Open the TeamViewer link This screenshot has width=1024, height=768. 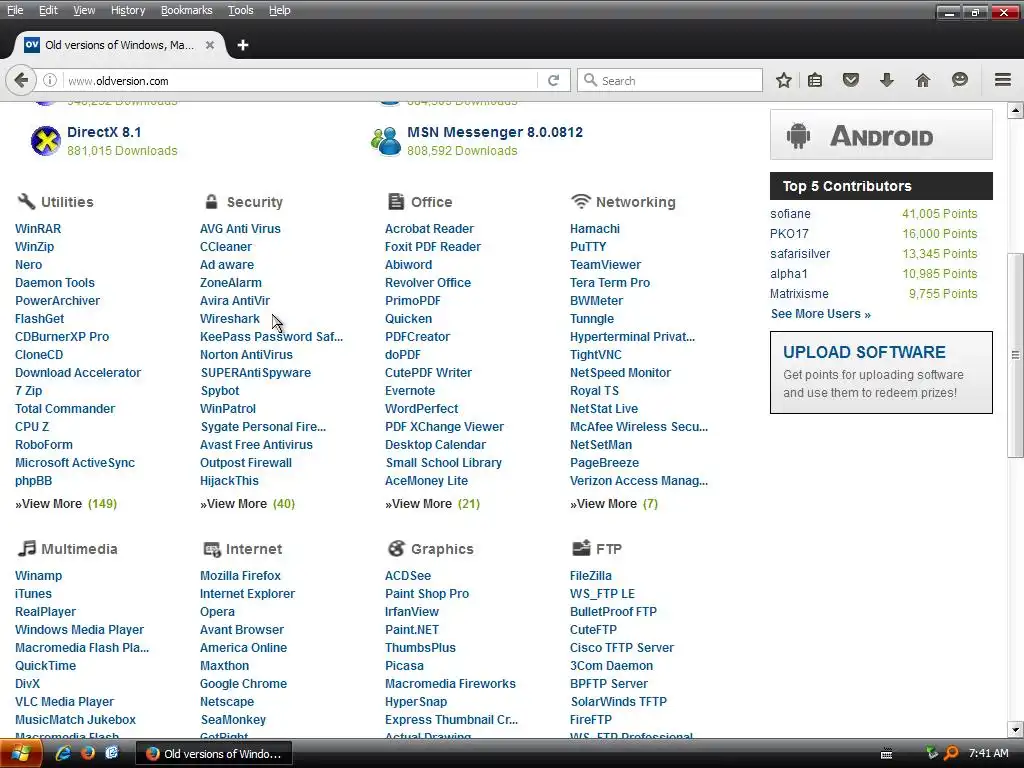[x=605, y=264]
